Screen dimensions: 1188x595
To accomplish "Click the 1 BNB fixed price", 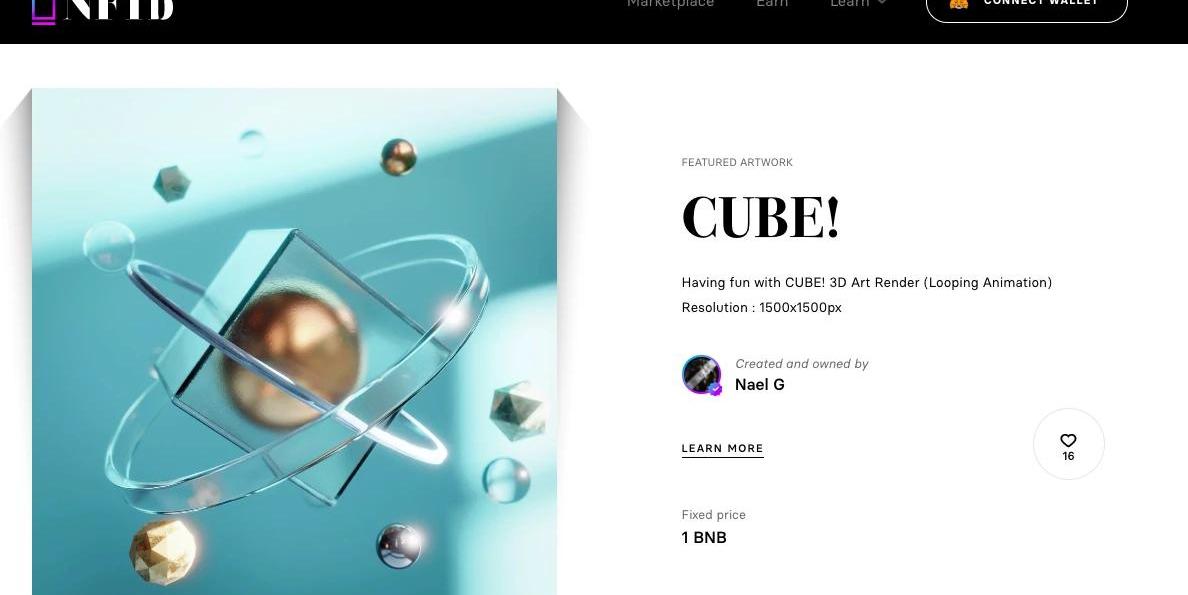I will [704, 538].
